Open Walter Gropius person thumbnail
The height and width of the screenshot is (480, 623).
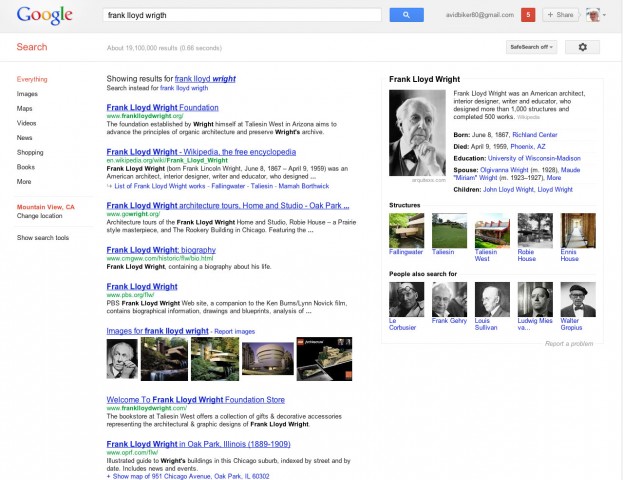pyautogui.click(x=578, y=299)
